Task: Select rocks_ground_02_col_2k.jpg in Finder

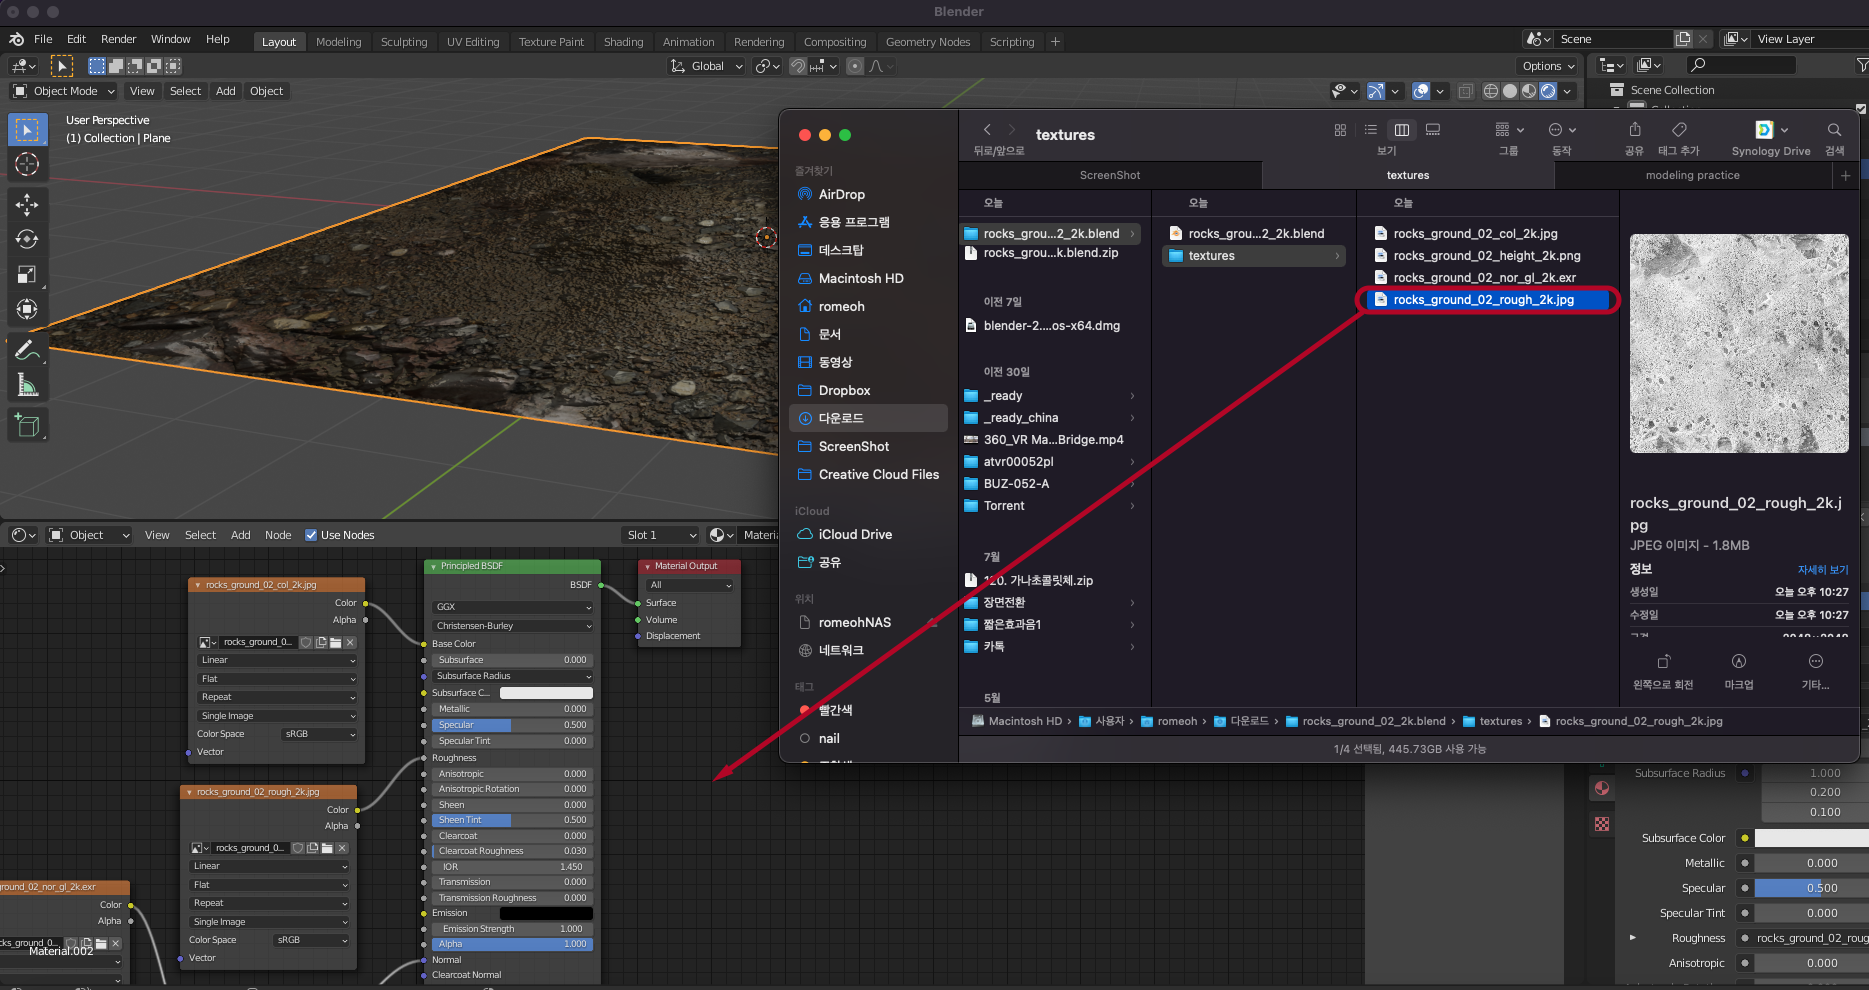Action: pyautogui.click(x=1474, y=234)
